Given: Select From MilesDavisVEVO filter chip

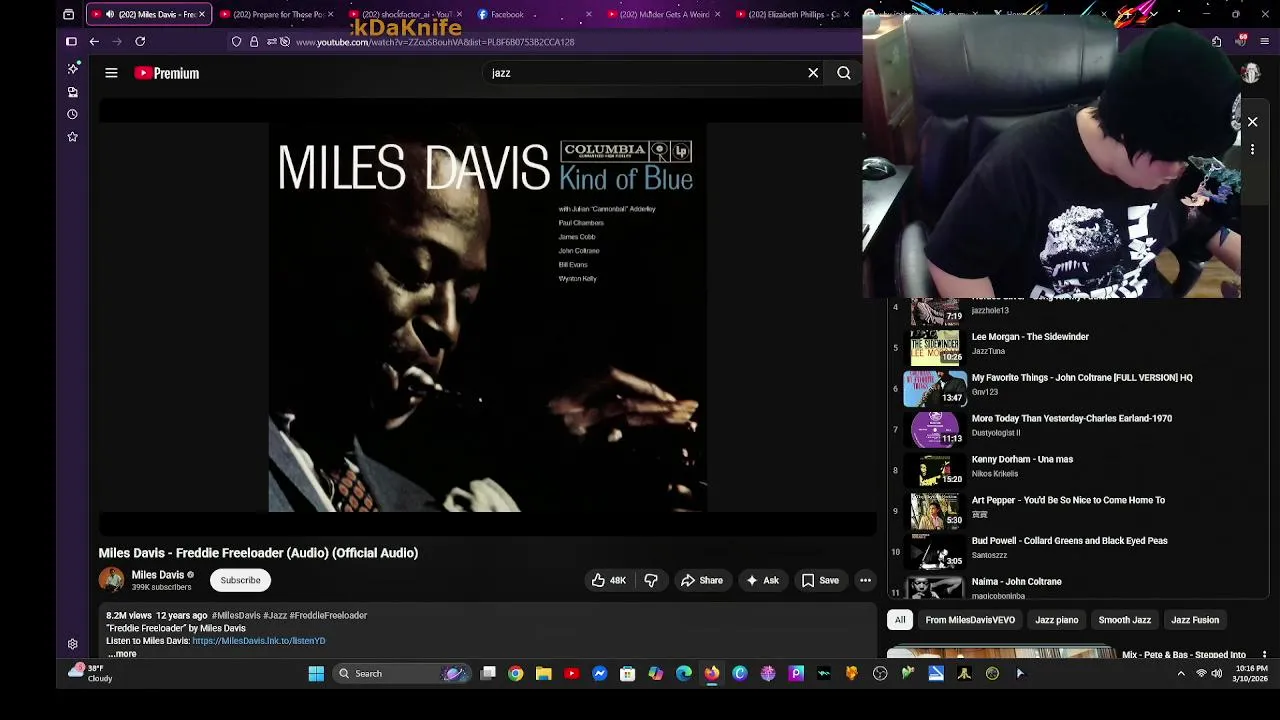Looking at the screenshot, I should click(x=970, y=620).
